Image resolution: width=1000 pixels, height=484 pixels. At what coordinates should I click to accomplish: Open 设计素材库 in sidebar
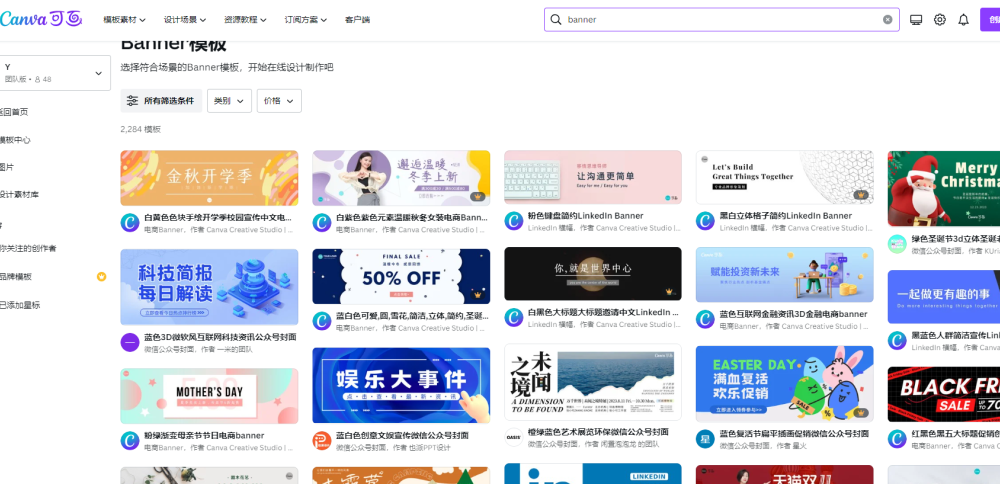pos(19,195)
